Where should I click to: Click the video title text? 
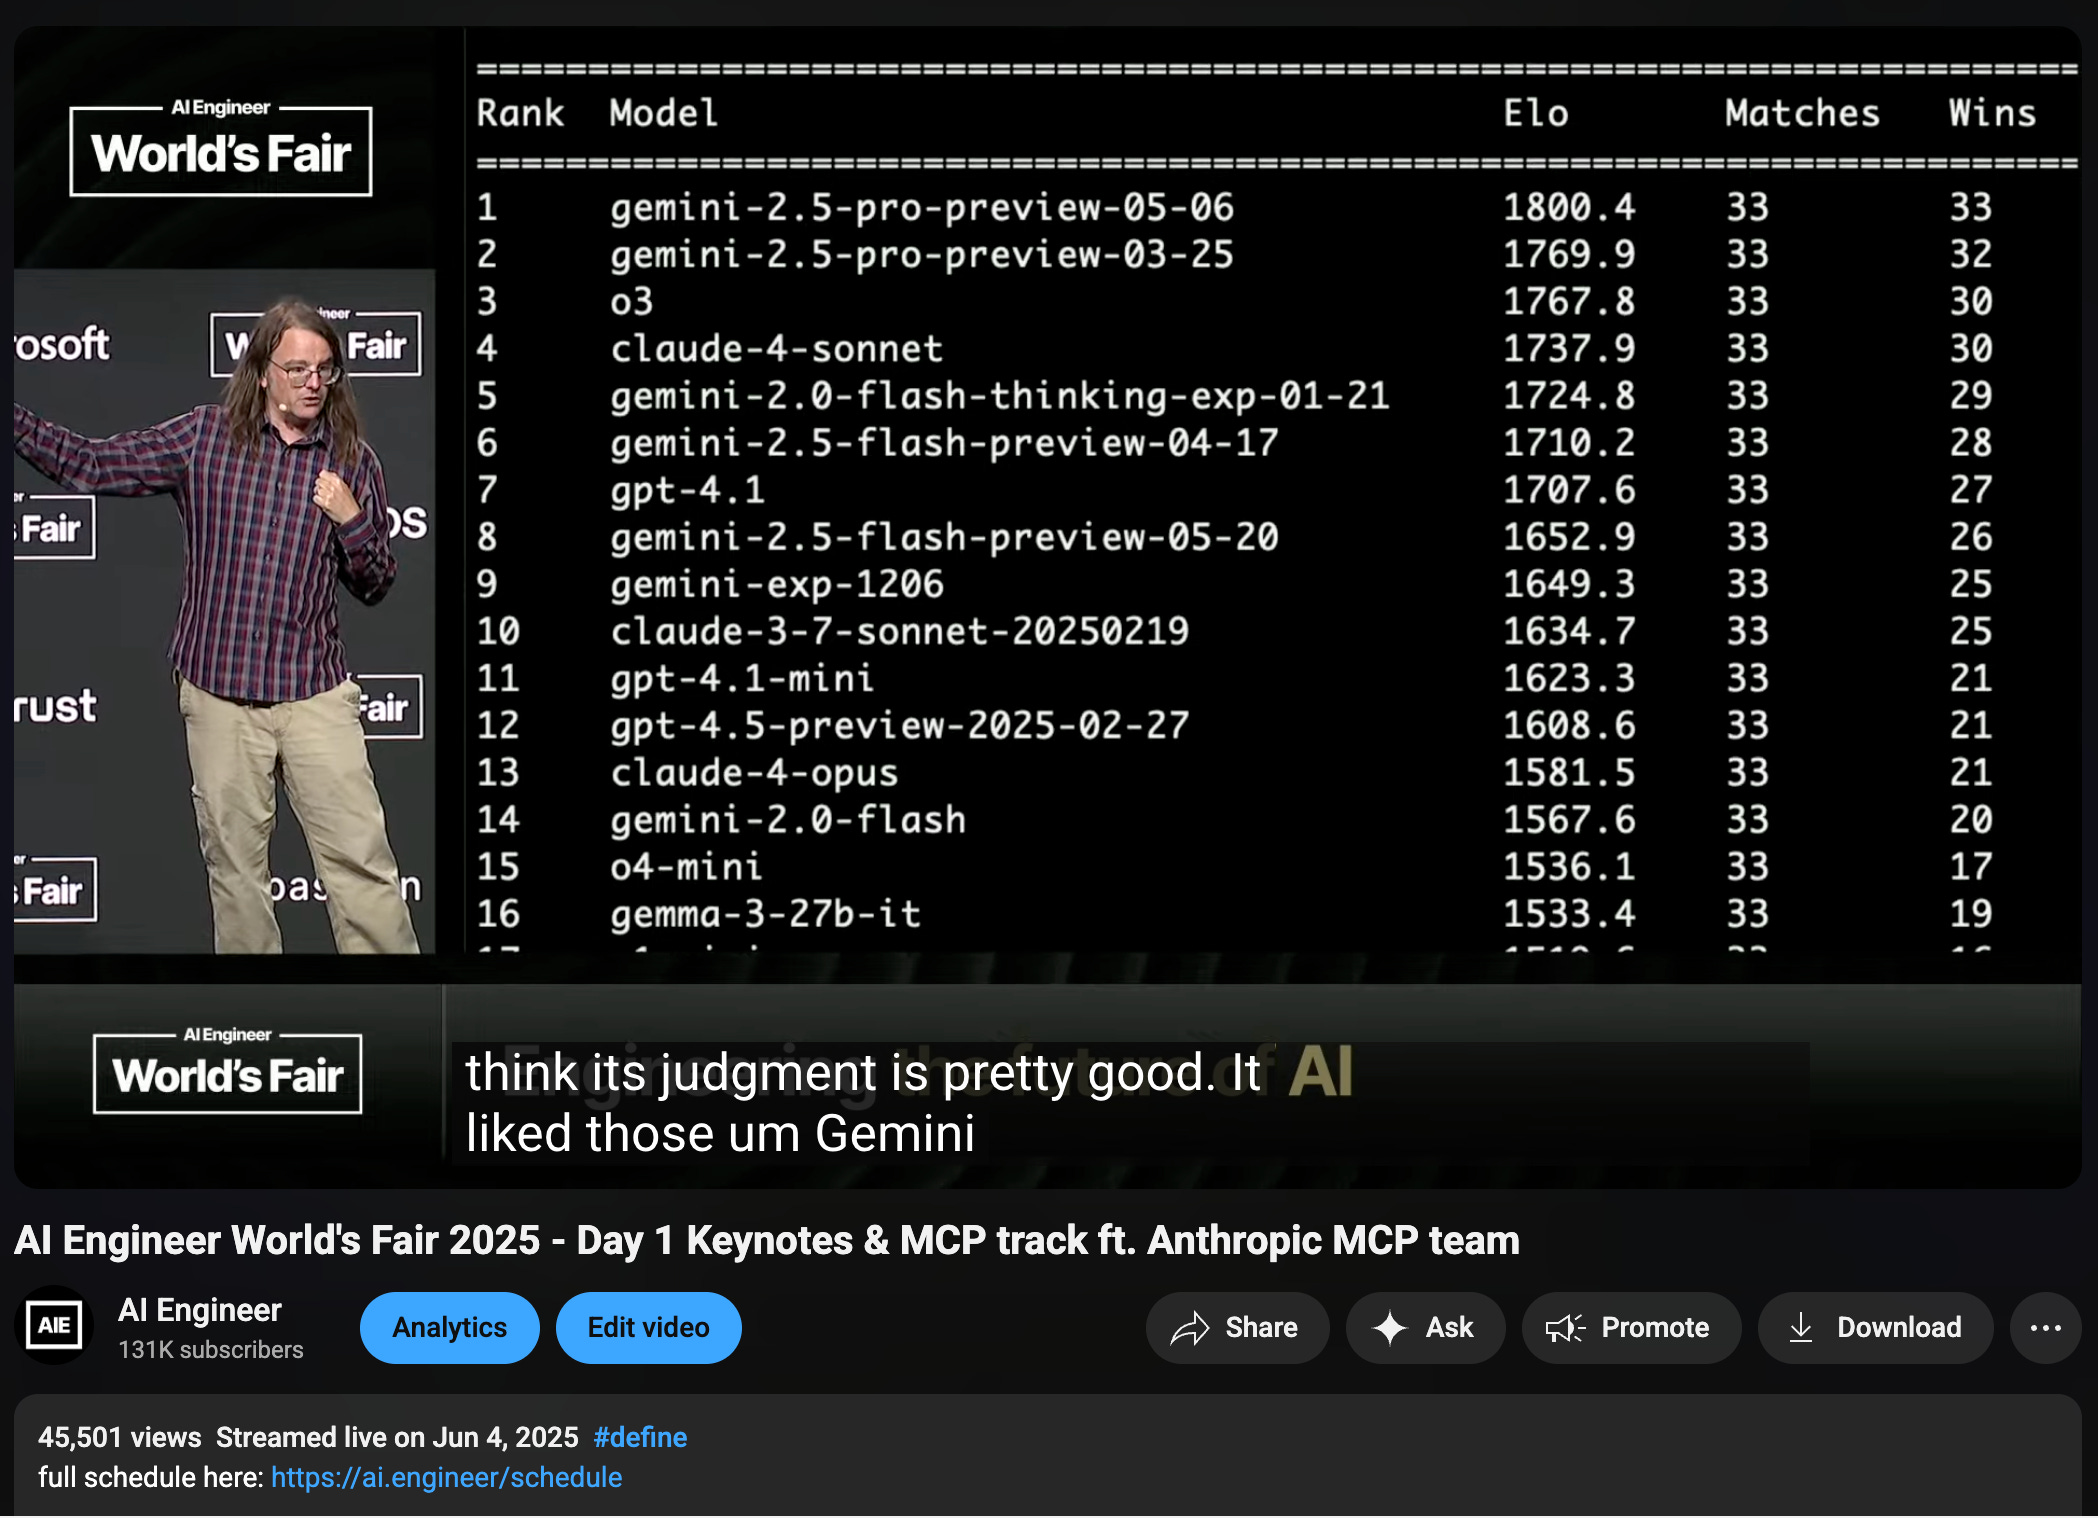(x=767, y=1240)
